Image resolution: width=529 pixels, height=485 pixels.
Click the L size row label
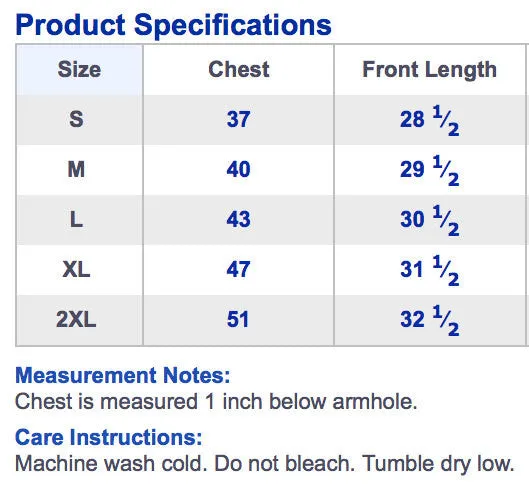pos(76,220)
